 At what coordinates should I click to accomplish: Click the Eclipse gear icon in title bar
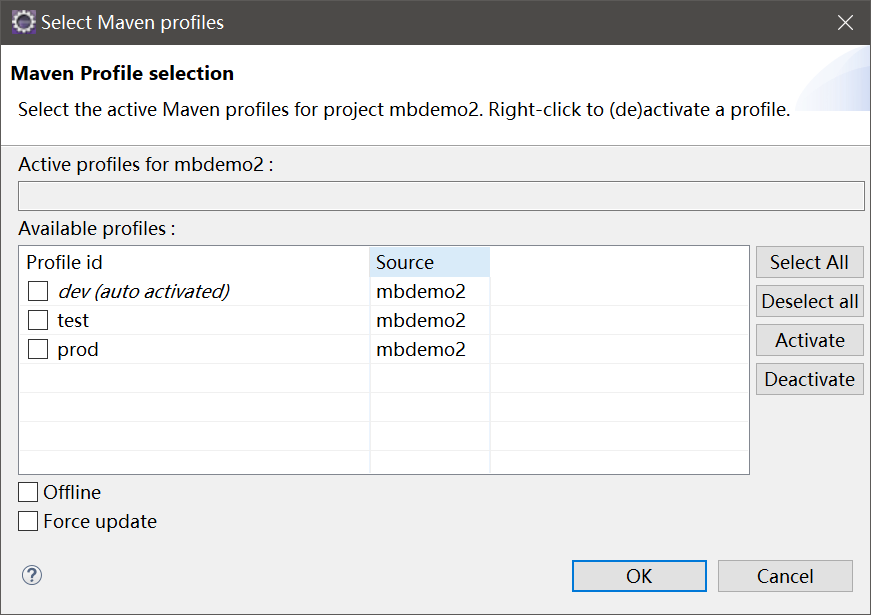click(x=24, y=22)
